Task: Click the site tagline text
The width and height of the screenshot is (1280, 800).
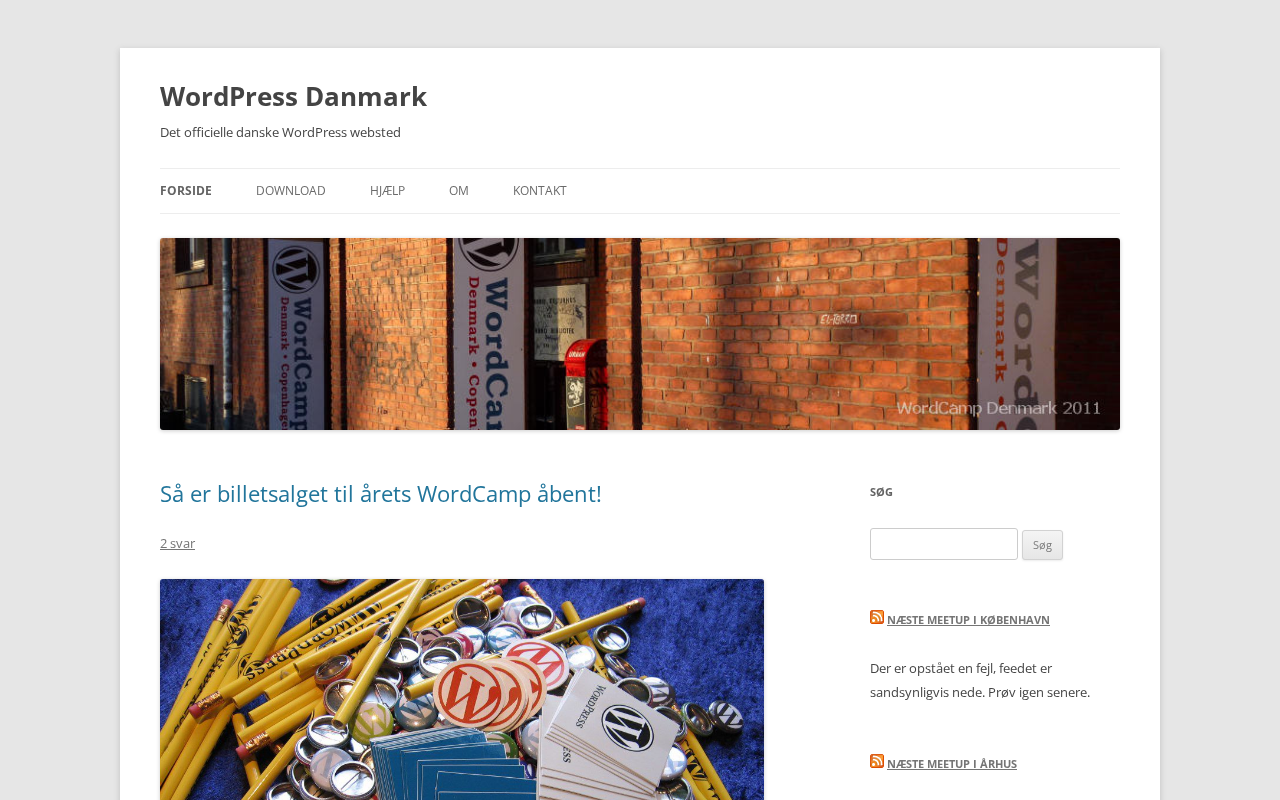Action: pyautogui.click(x=280, y=132)
